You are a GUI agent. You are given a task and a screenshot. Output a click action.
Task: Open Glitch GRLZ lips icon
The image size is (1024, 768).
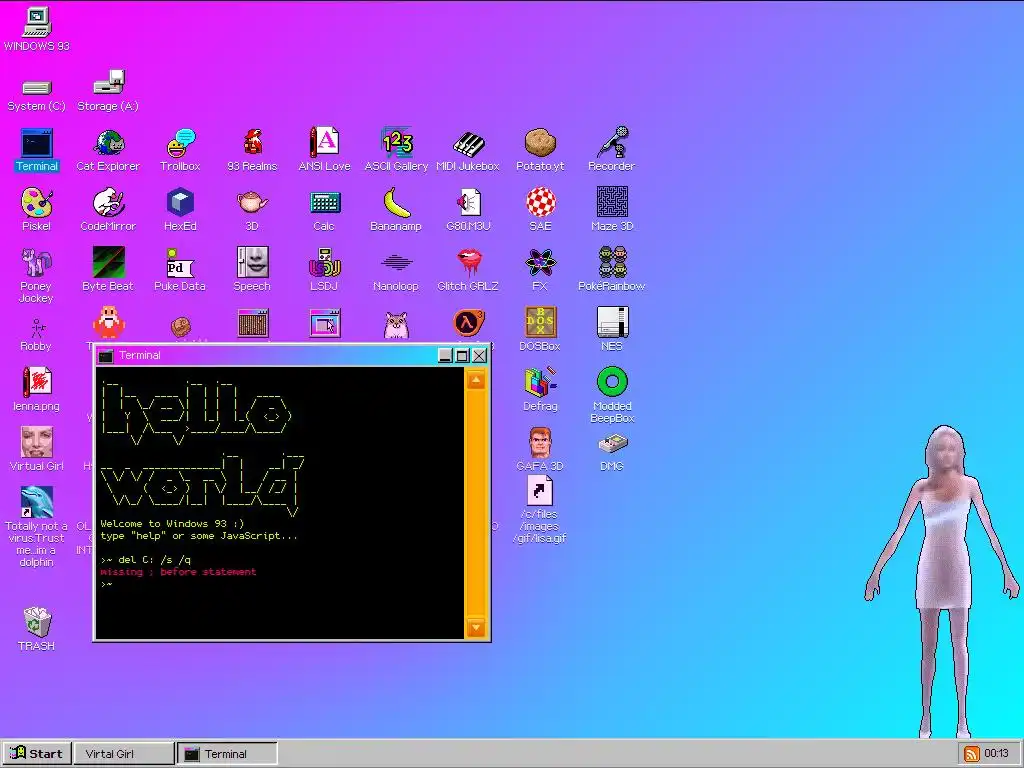[x=468, y=269]
